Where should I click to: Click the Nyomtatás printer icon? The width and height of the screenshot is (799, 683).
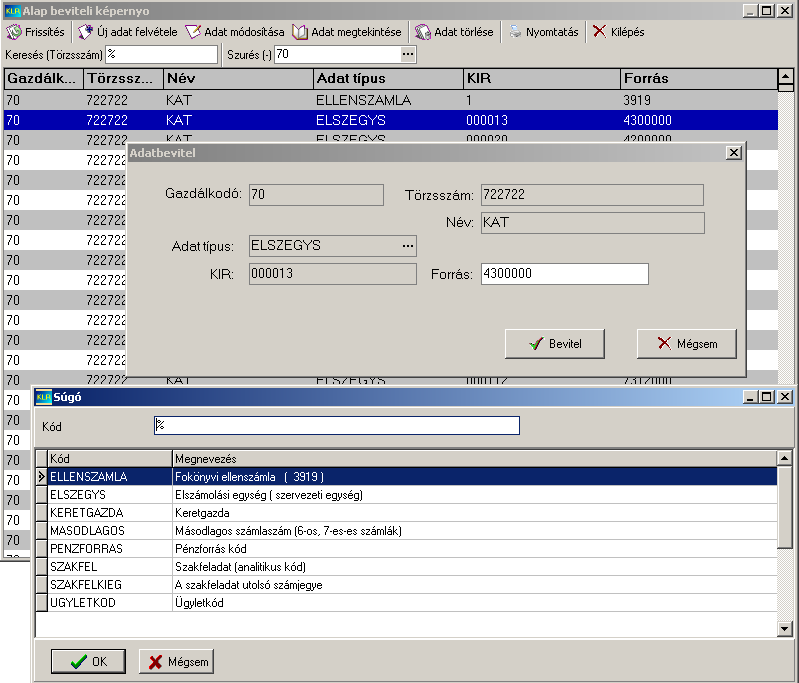tap(516, 32)
